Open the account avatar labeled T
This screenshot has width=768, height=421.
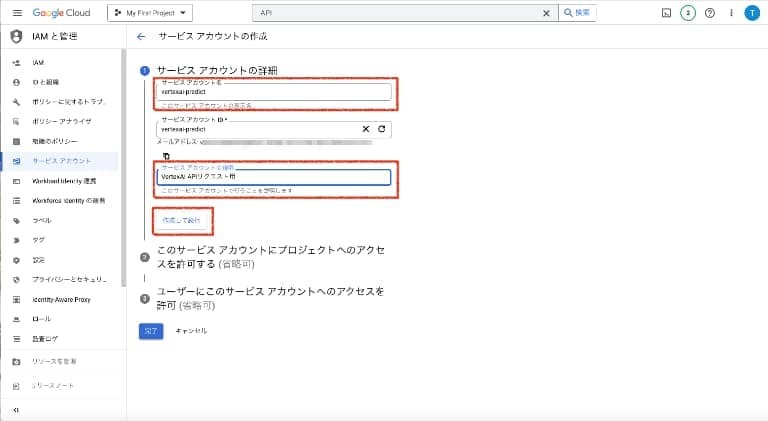(752, 13)
